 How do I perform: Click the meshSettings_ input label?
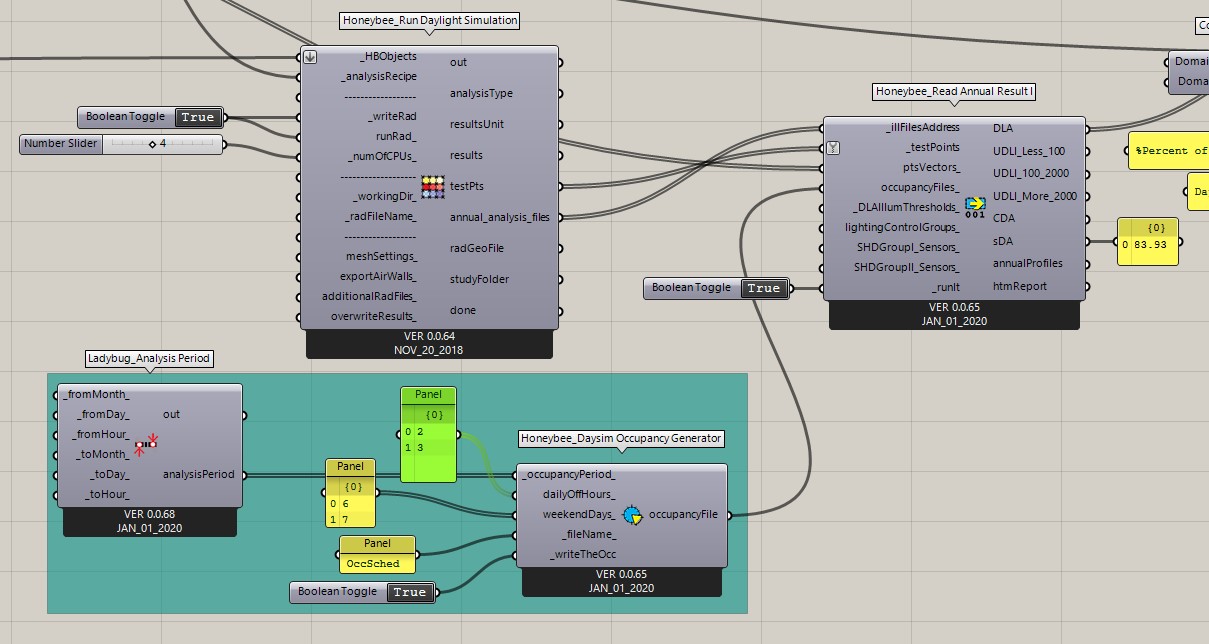tap(381, 256)
